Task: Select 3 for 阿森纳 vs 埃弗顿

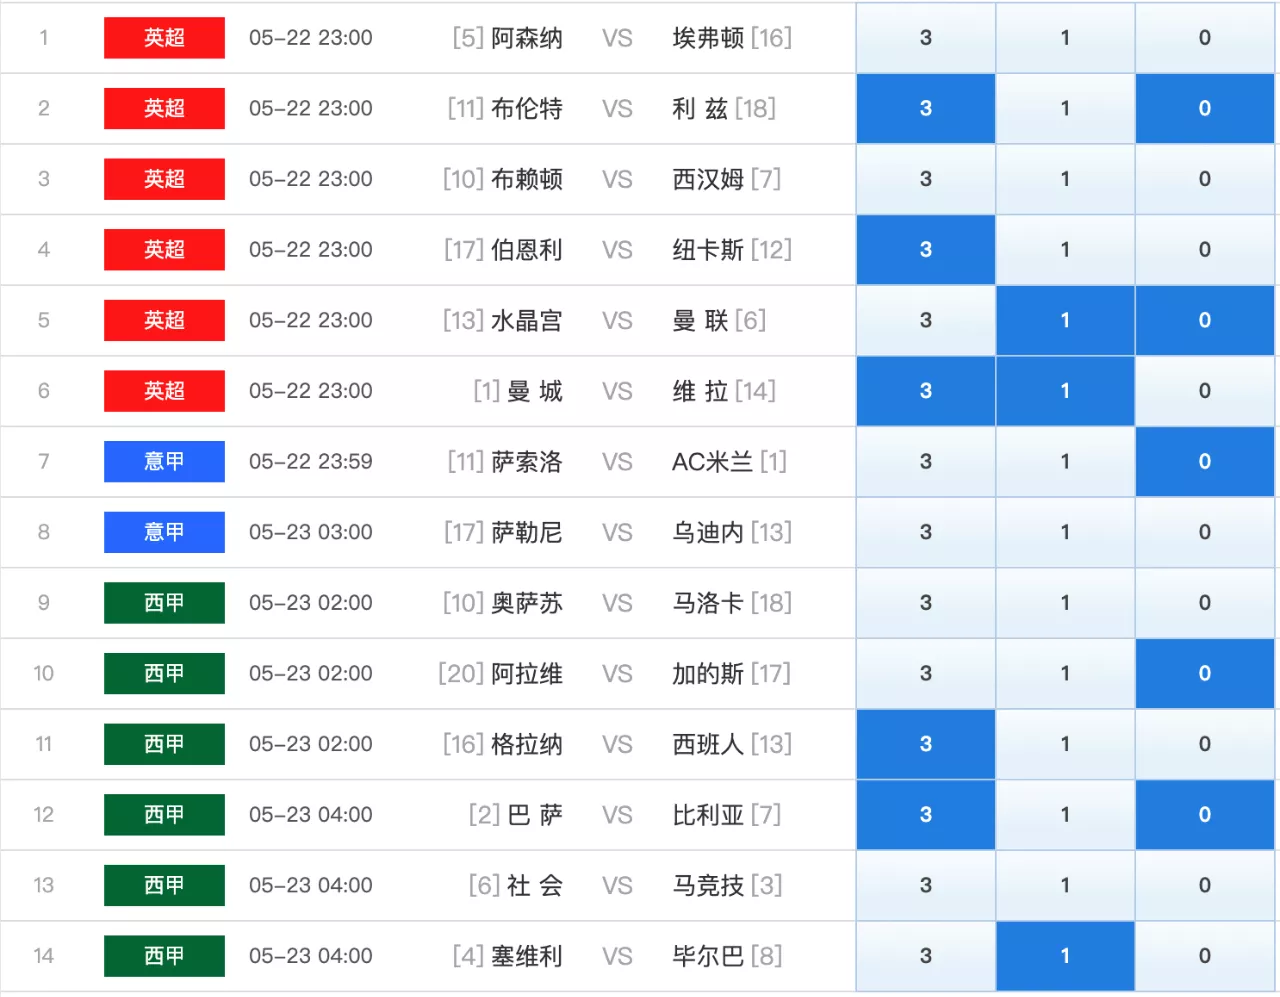Action: [925, 38]
